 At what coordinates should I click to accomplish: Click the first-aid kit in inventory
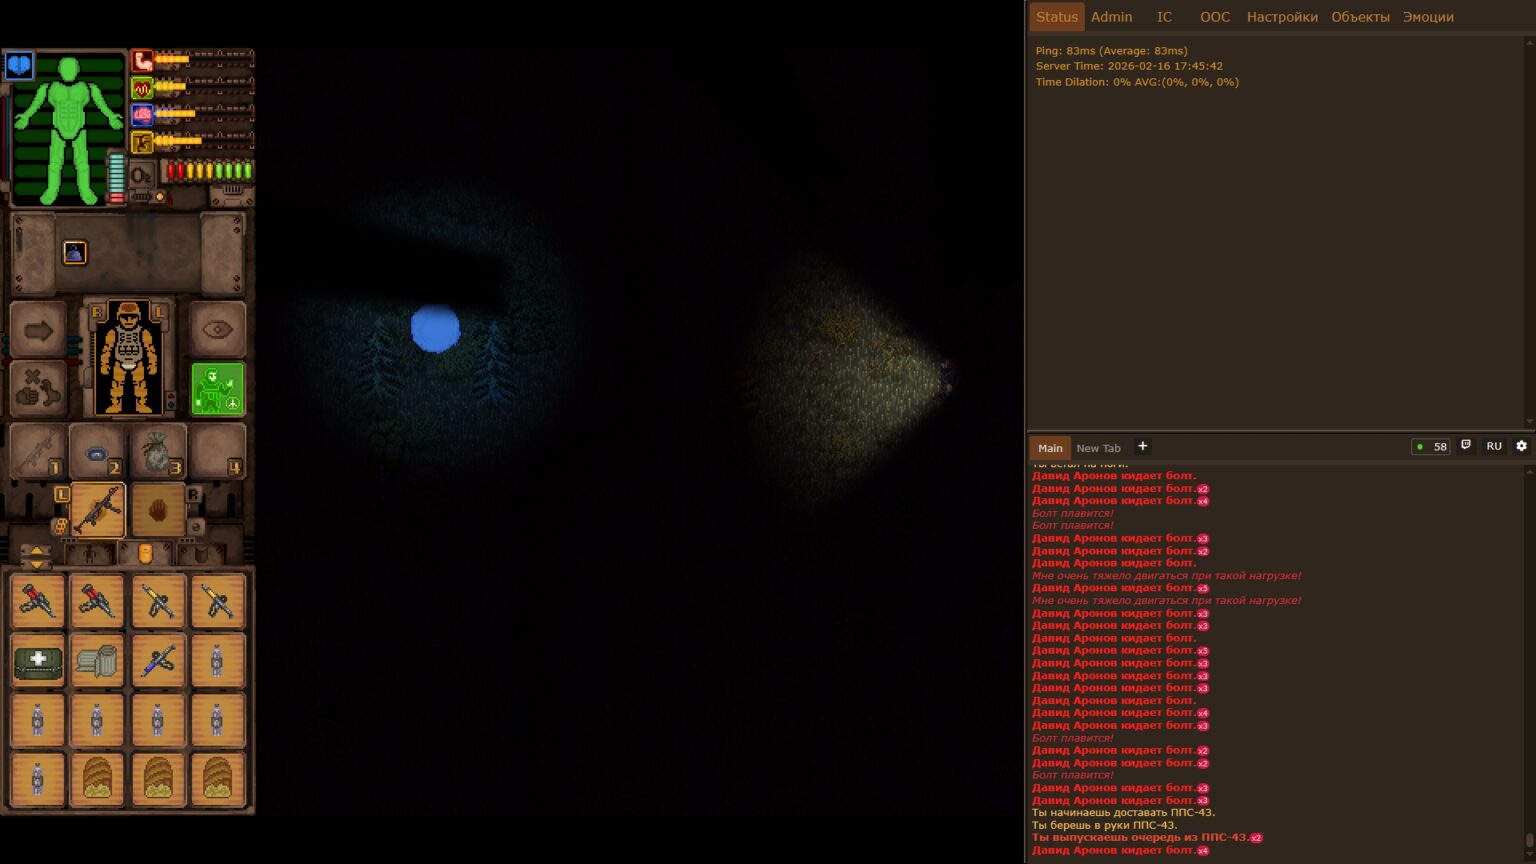[38, 661]
